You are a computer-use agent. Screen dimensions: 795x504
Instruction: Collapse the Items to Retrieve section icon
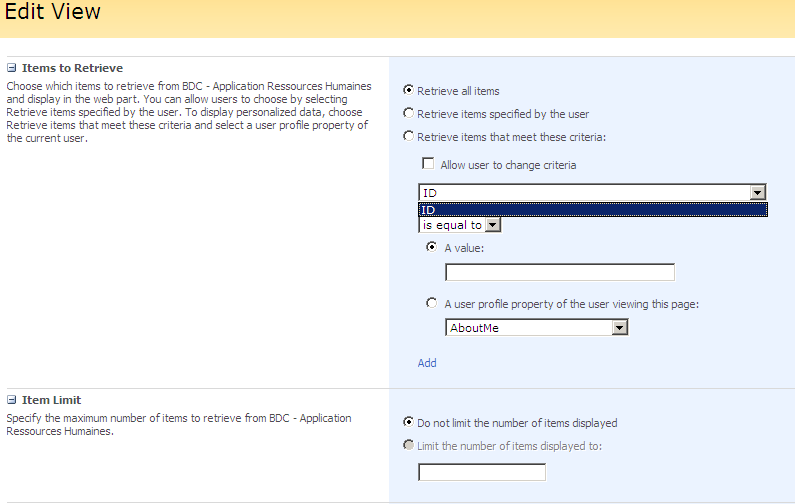11,68
